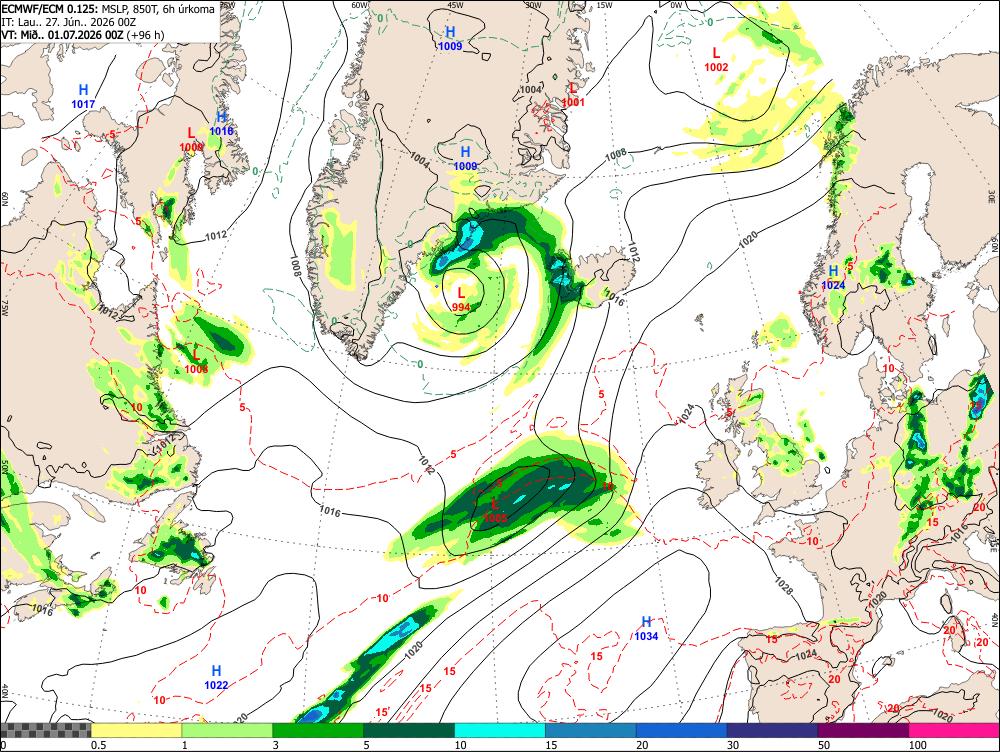The width and height of the screenshot is (1000, 752).
Task: Click the '60W' longitude label
Action: 360,4
